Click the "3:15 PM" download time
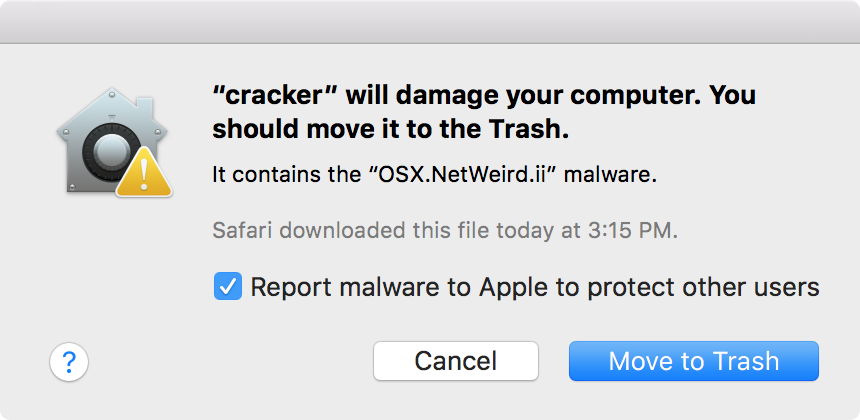 [x=638, y=231]
